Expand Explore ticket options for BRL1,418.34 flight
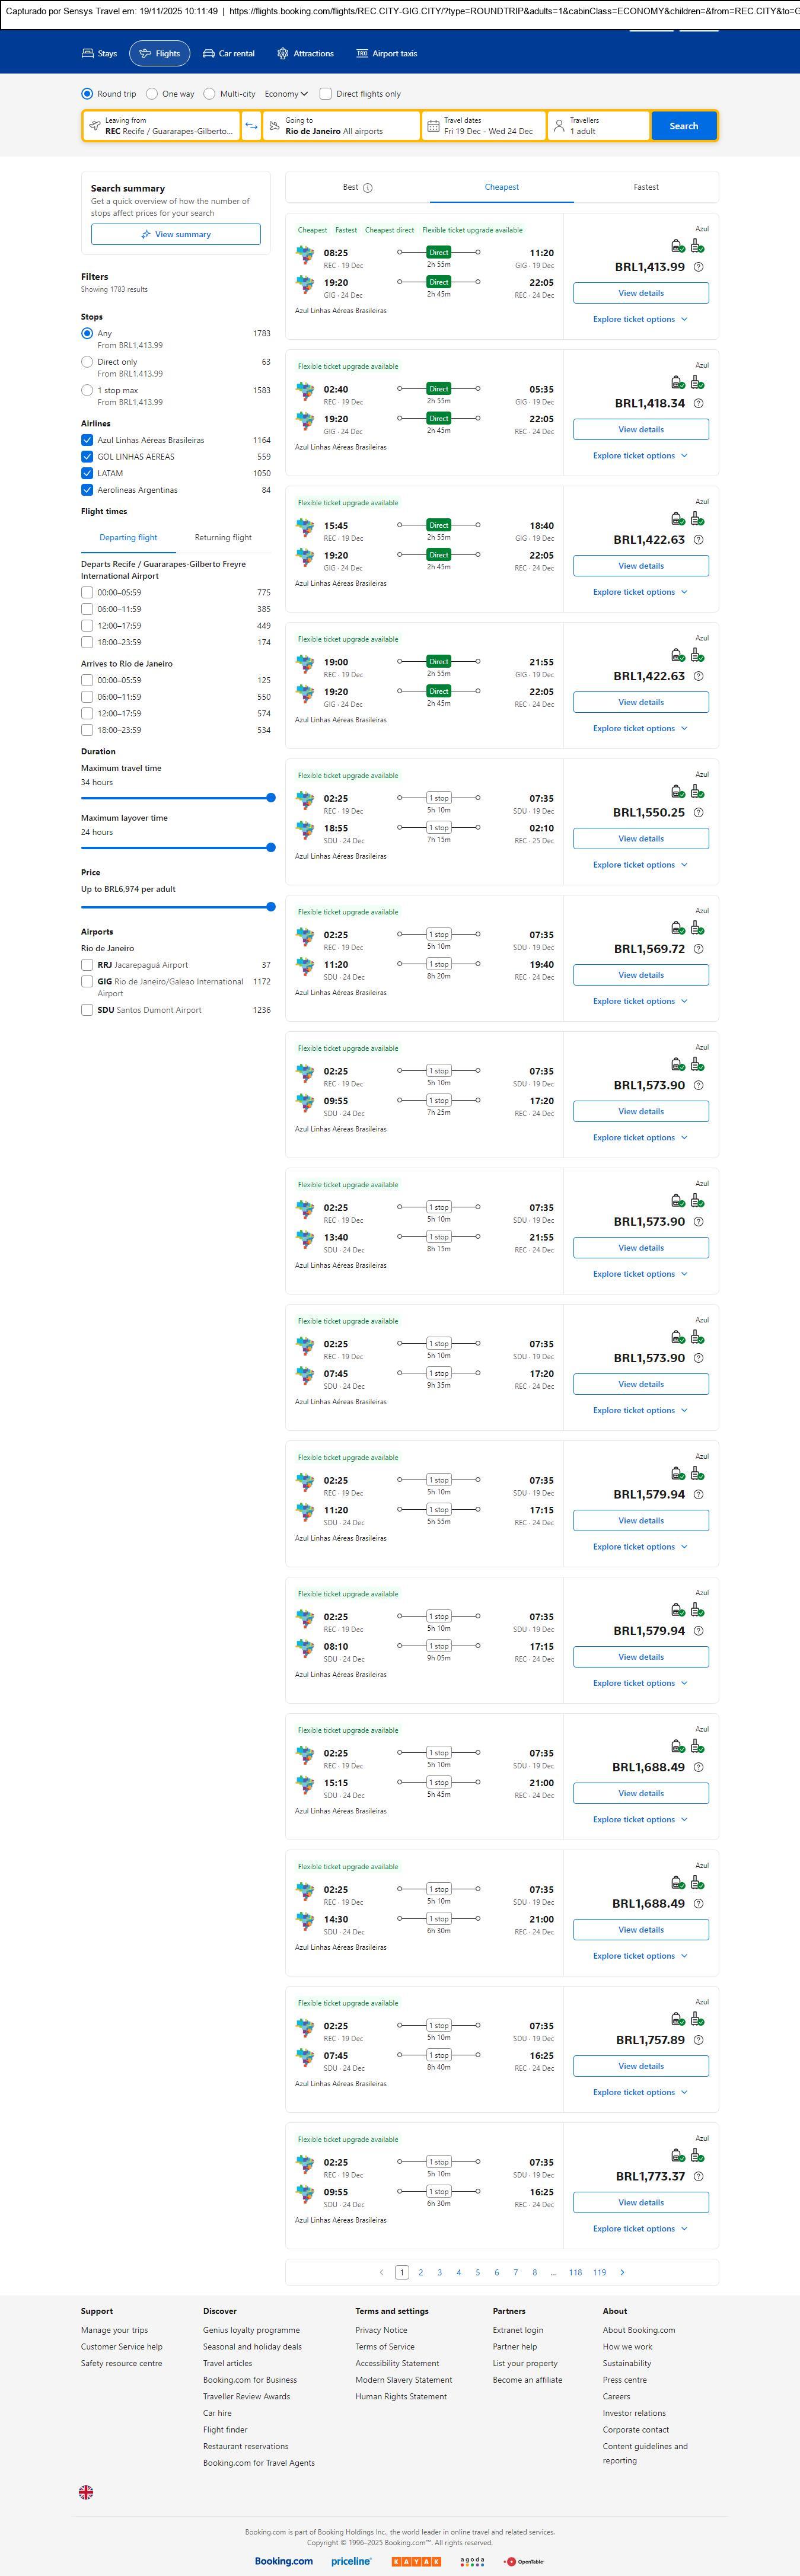 (640, 456)
